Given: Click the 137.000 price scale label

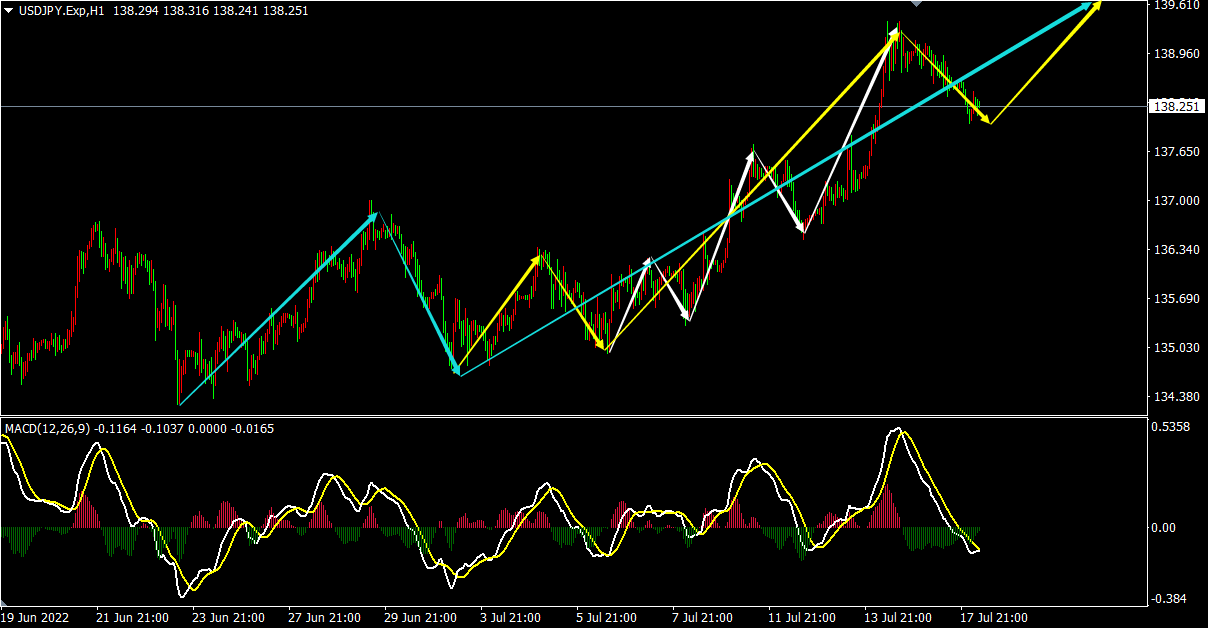Looking at the screenshot, I should coord(1177,201).
